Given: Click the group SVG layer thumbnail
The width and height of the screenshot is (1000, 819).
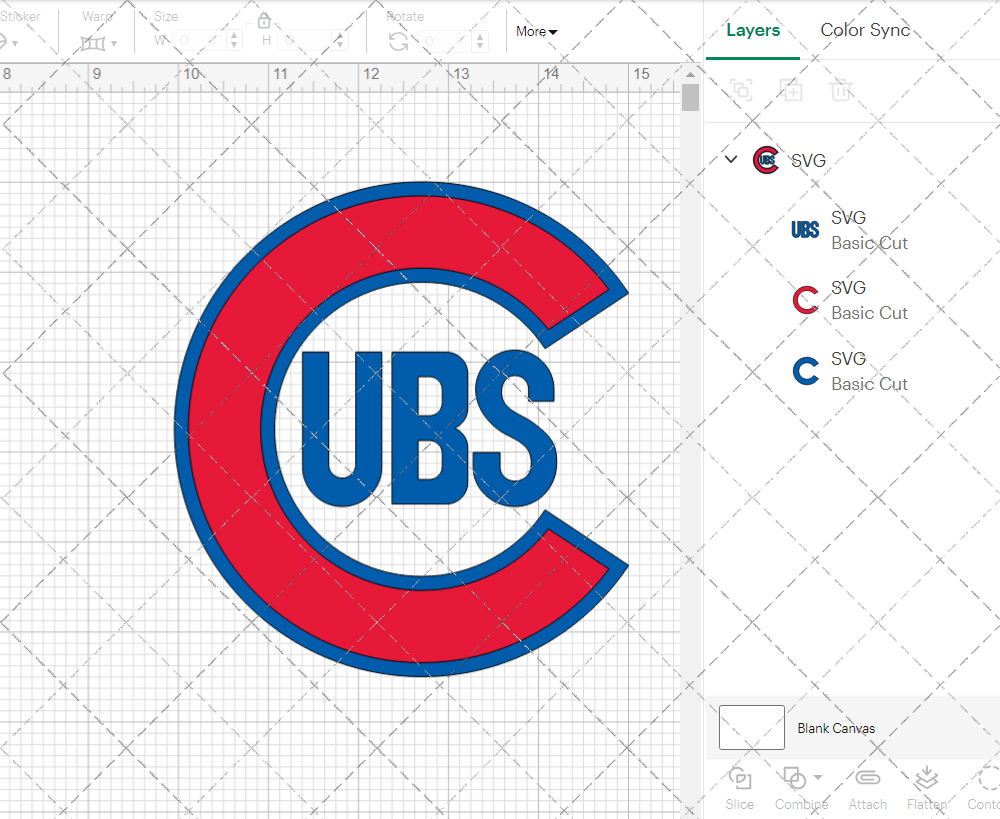Looking at the screenshot, I should click(766, 160).
